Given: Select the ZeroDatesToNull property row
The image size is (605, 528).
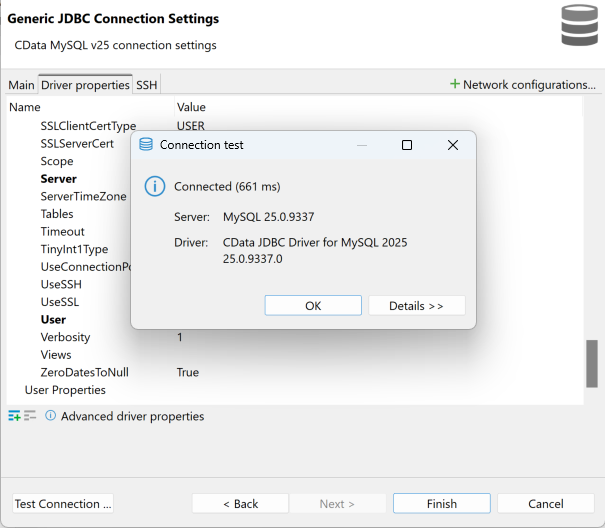Looking at the screenshot, I should pyautogui.click(x=84, y=372).
